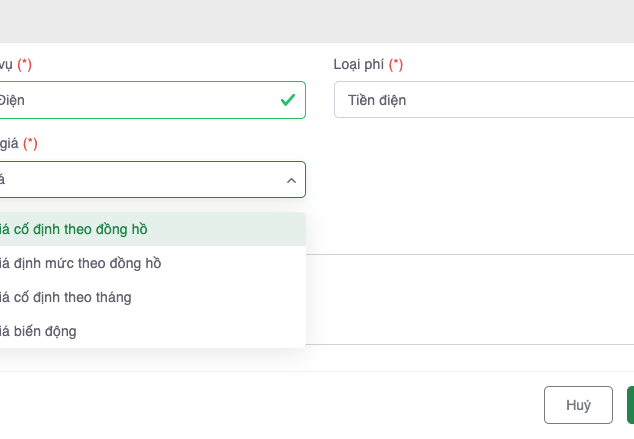
Task: Click red asterisk next to Loại phí
Action: 396,65
